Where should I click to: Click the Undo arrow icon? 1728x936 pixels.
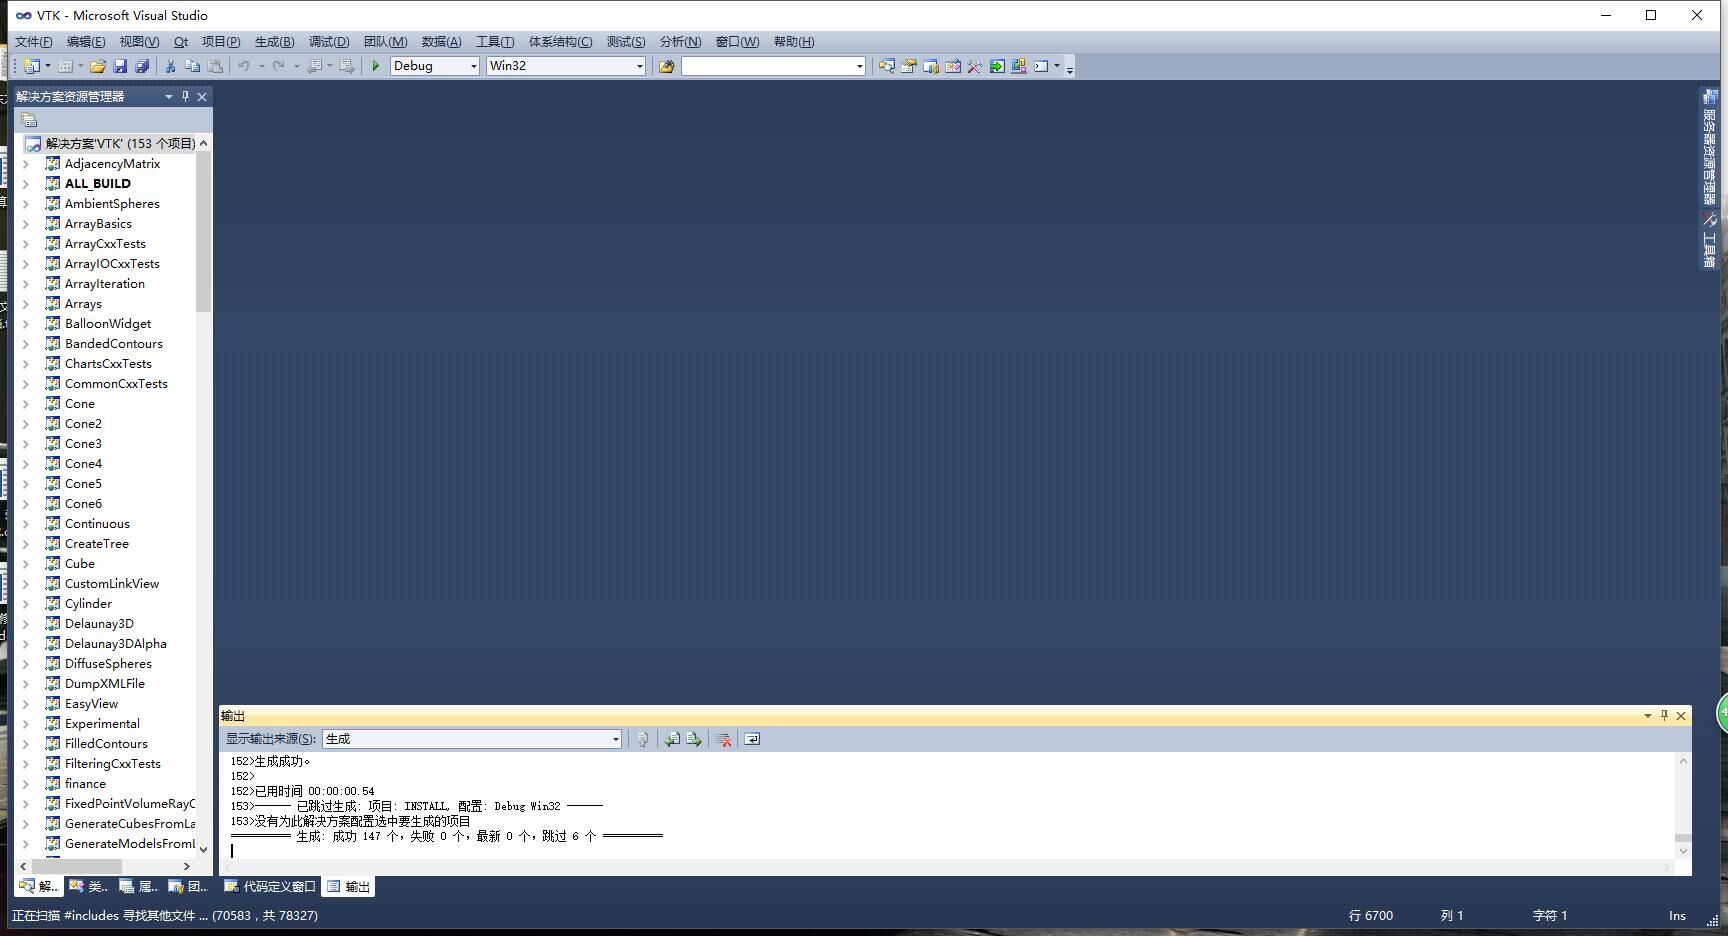point(243,66)
